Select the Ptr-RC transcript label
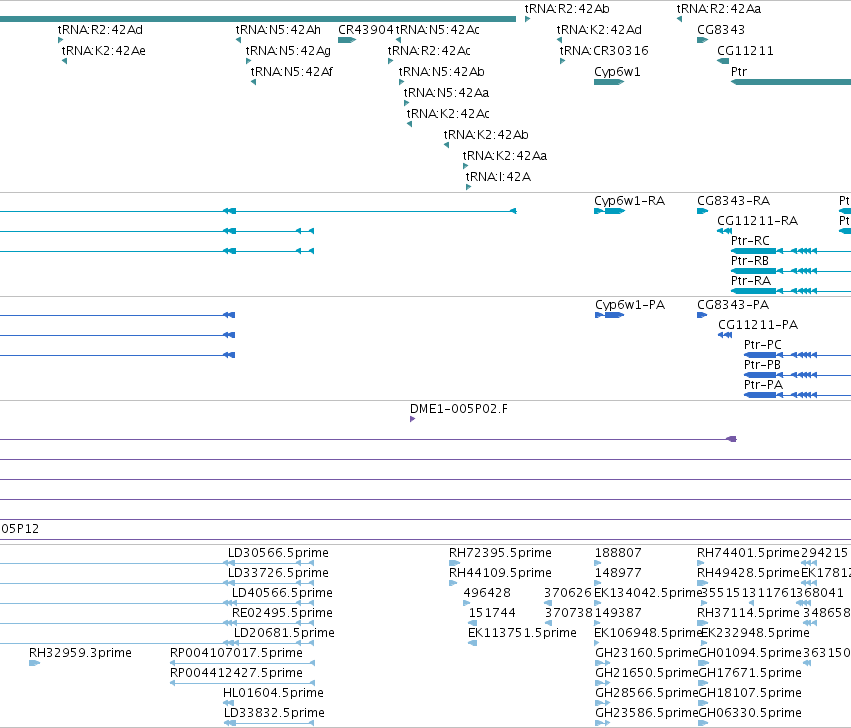The width and height of the screenshot is (851, 728). coord(750,241)
